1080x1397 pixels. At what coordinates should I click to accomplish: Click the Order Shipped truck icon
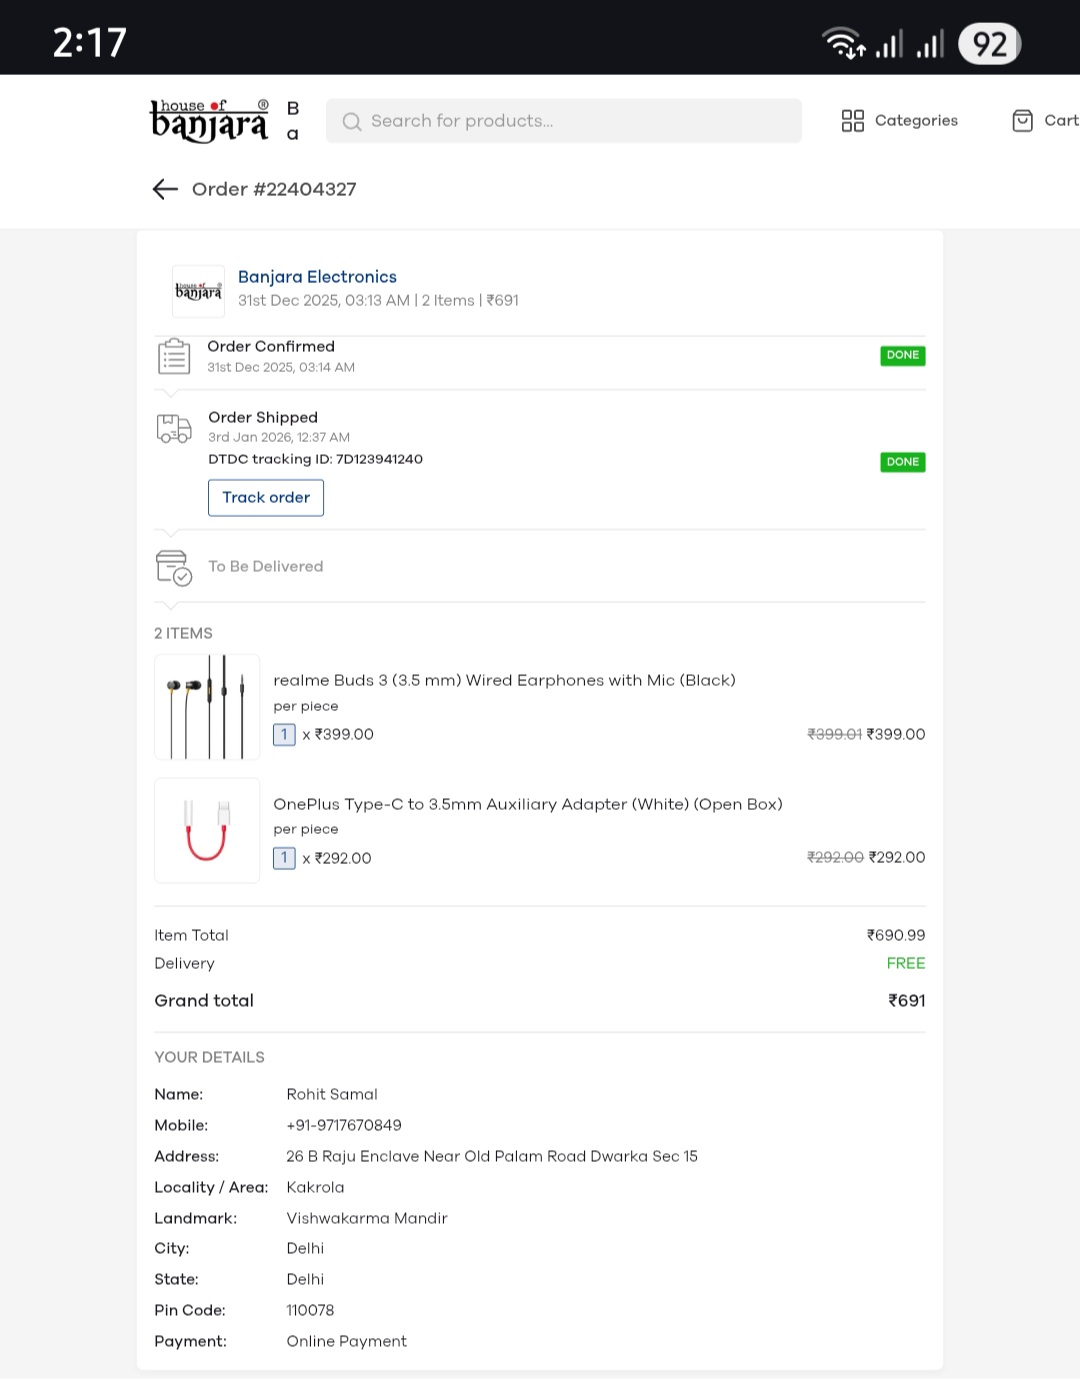tap(174, 428)
